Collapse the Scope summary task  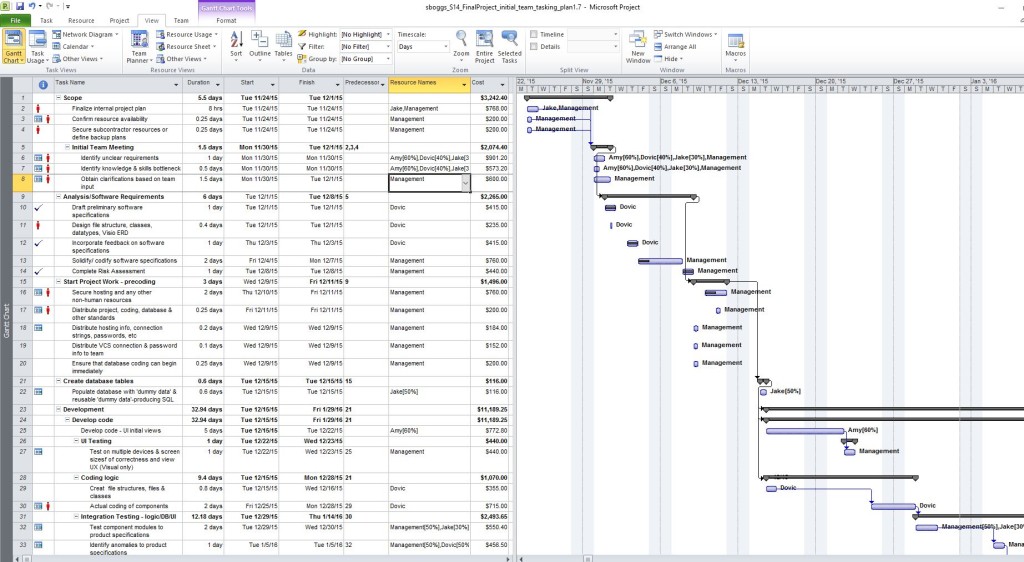pos(58,98)
